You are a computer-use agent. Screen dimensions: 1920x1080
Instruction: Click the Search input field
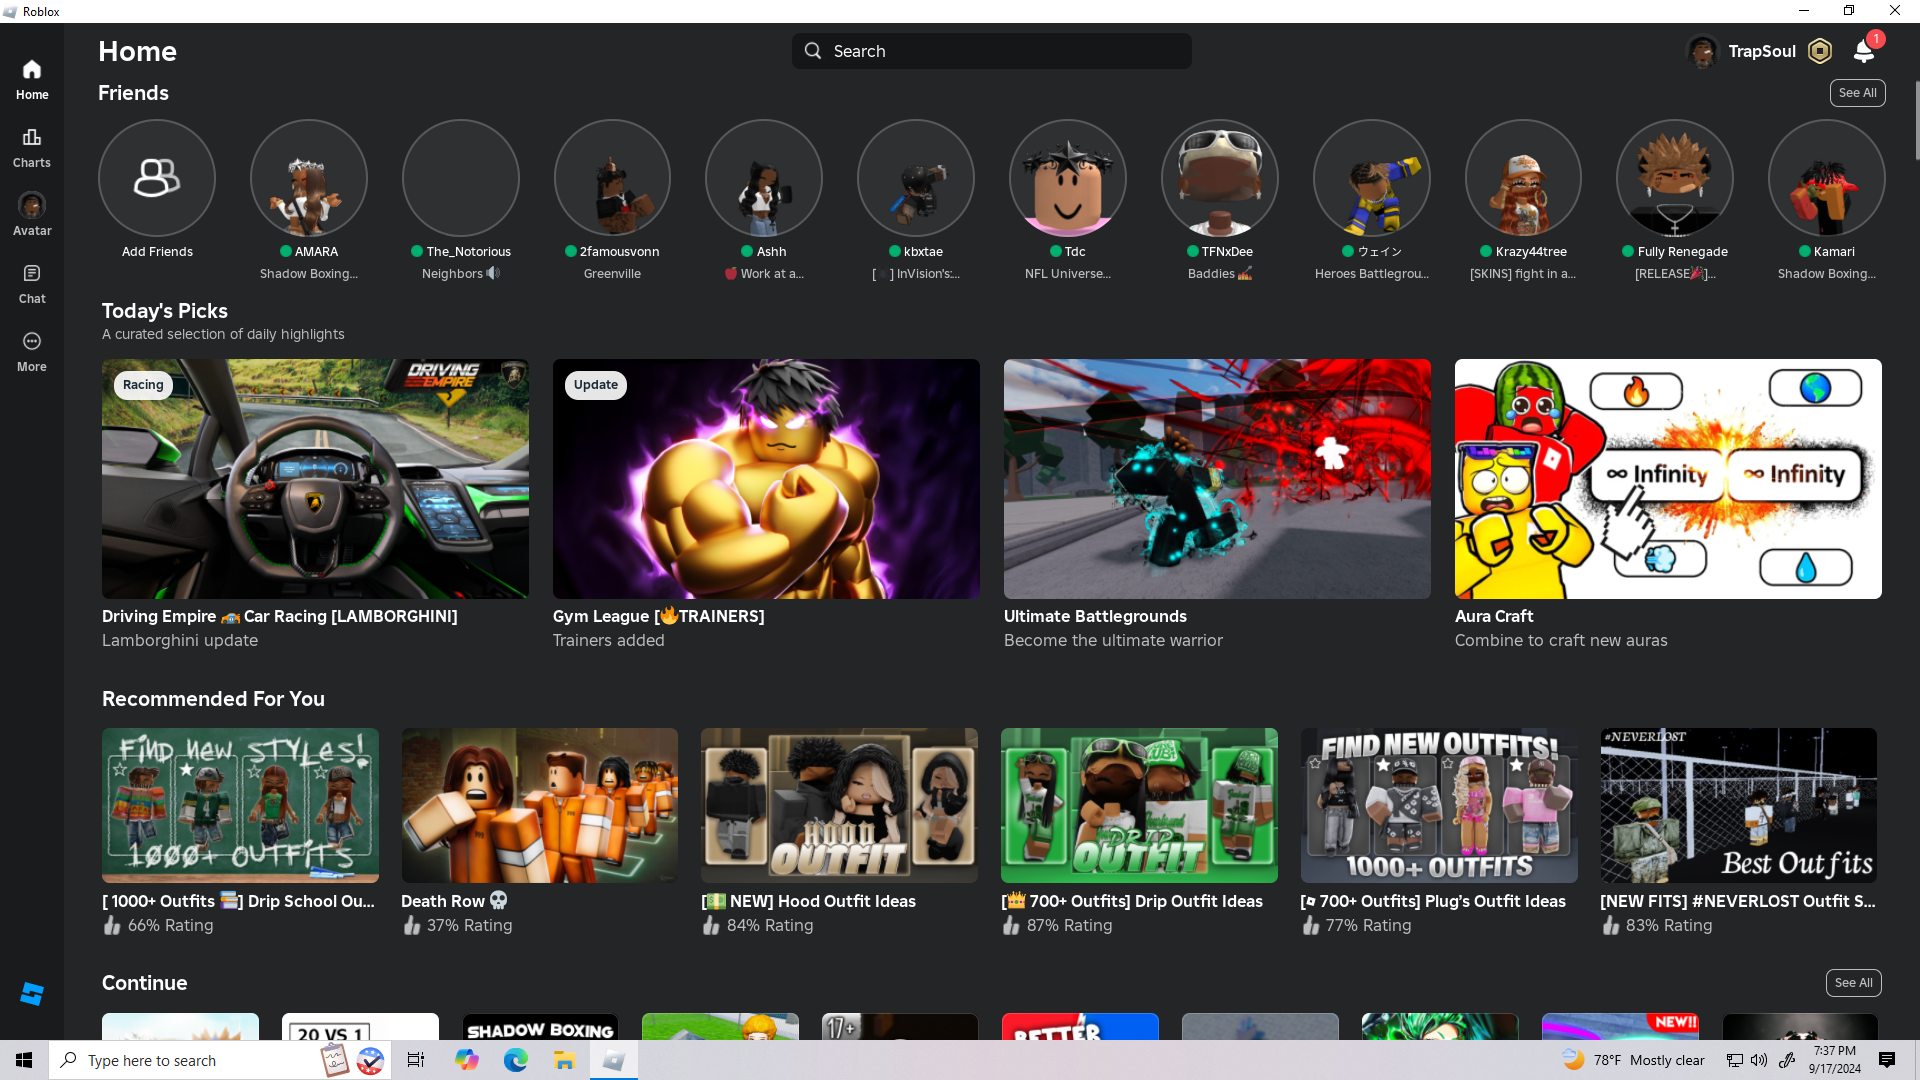(x=991, y=51)
